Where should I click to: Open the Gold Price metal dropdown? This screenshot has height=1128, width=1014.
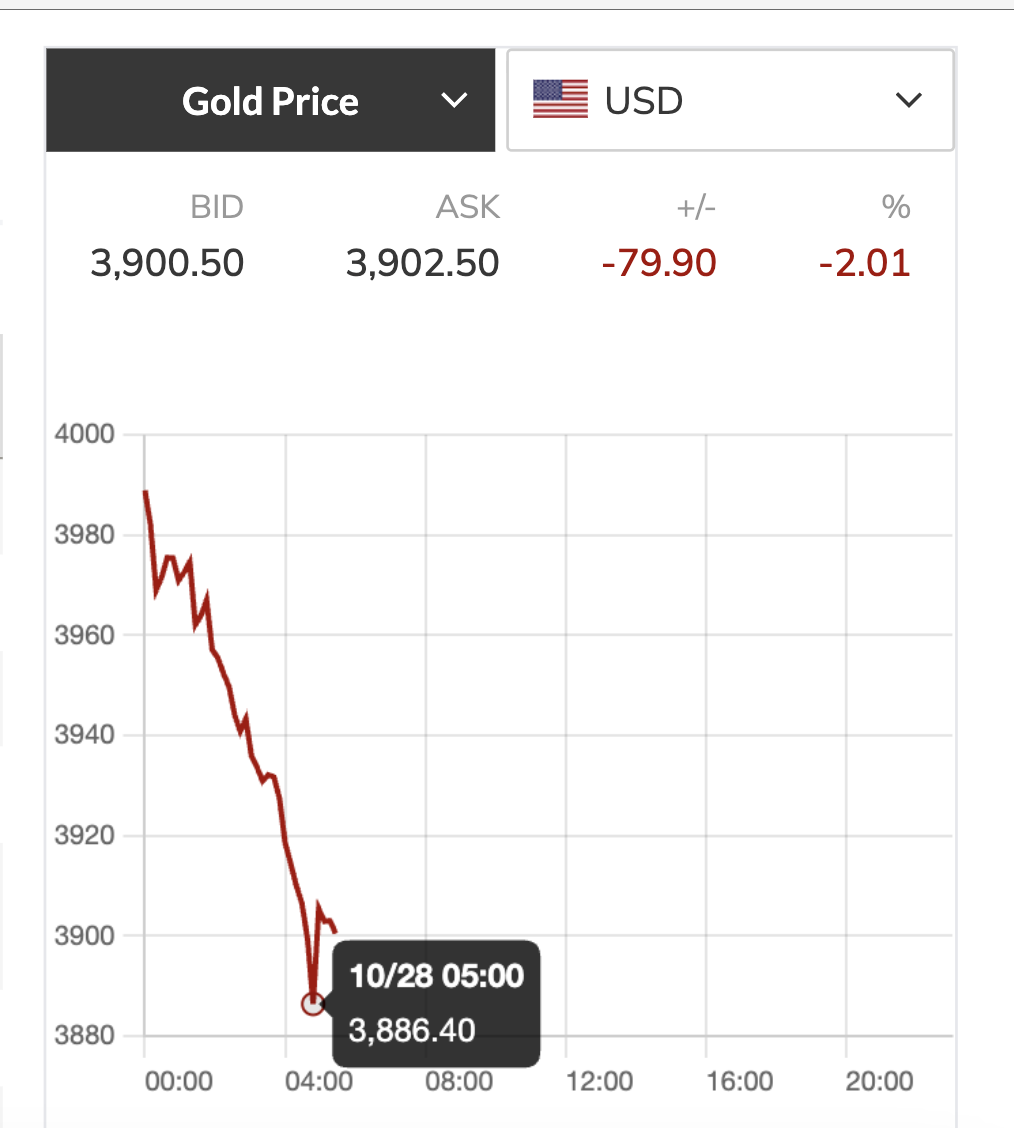[270, 101]
